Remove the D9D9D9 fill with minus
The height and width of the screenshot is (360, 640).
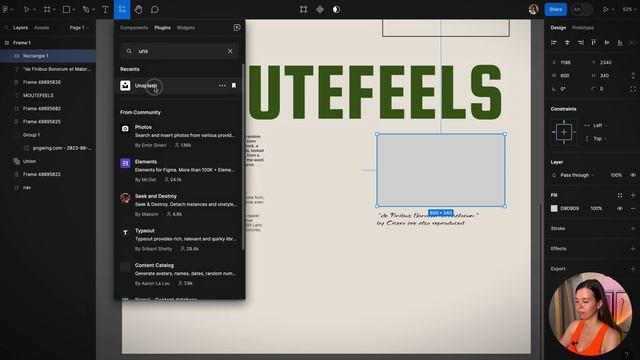pos(633,208)
